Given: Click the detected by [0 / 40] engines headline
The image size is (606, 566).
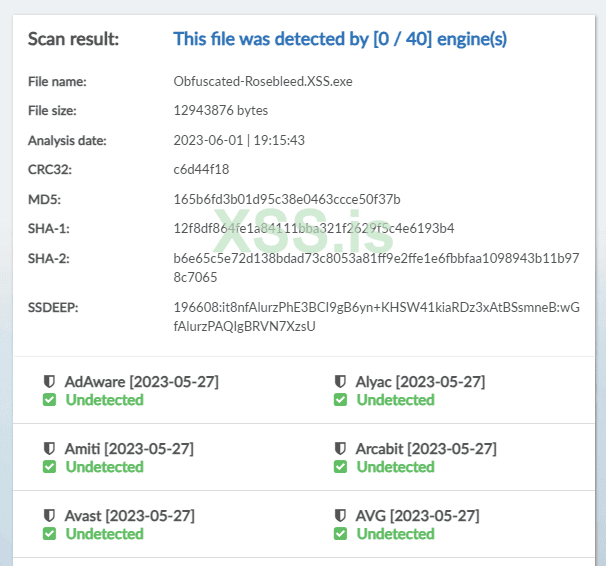Looking at the screenshot, I should pos(340,39).
